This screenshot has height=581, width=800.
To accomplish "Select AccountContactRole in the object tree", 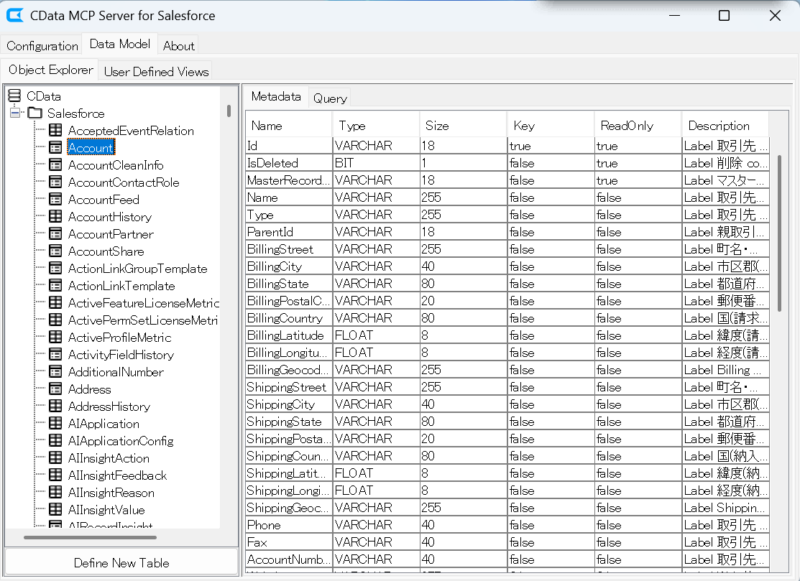I will (123, 183).
